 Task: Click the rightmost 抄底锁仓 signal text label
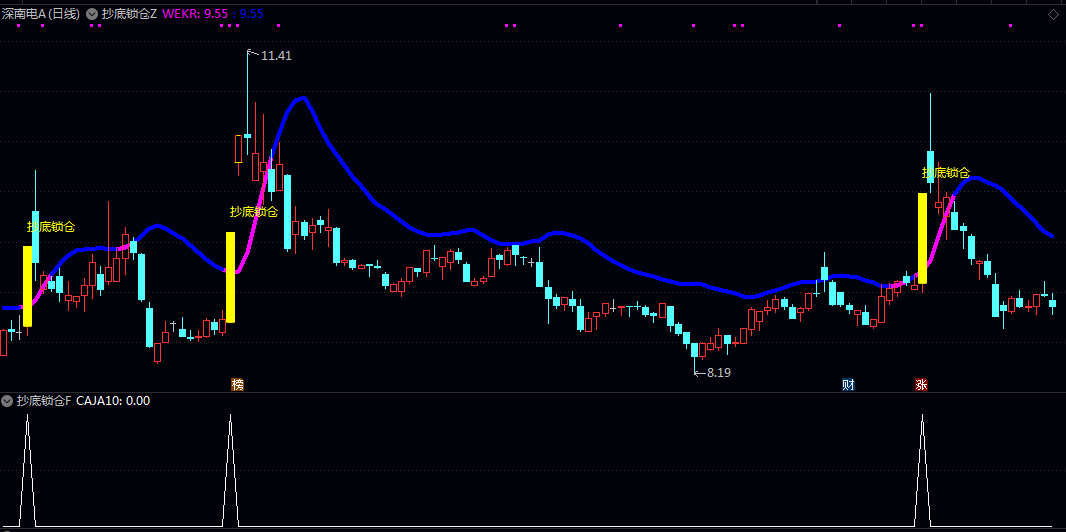(946, 173)
